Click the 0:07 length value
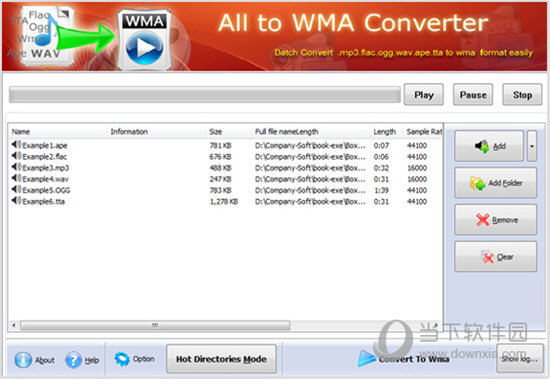550x379 pixels. pos(381,145)
